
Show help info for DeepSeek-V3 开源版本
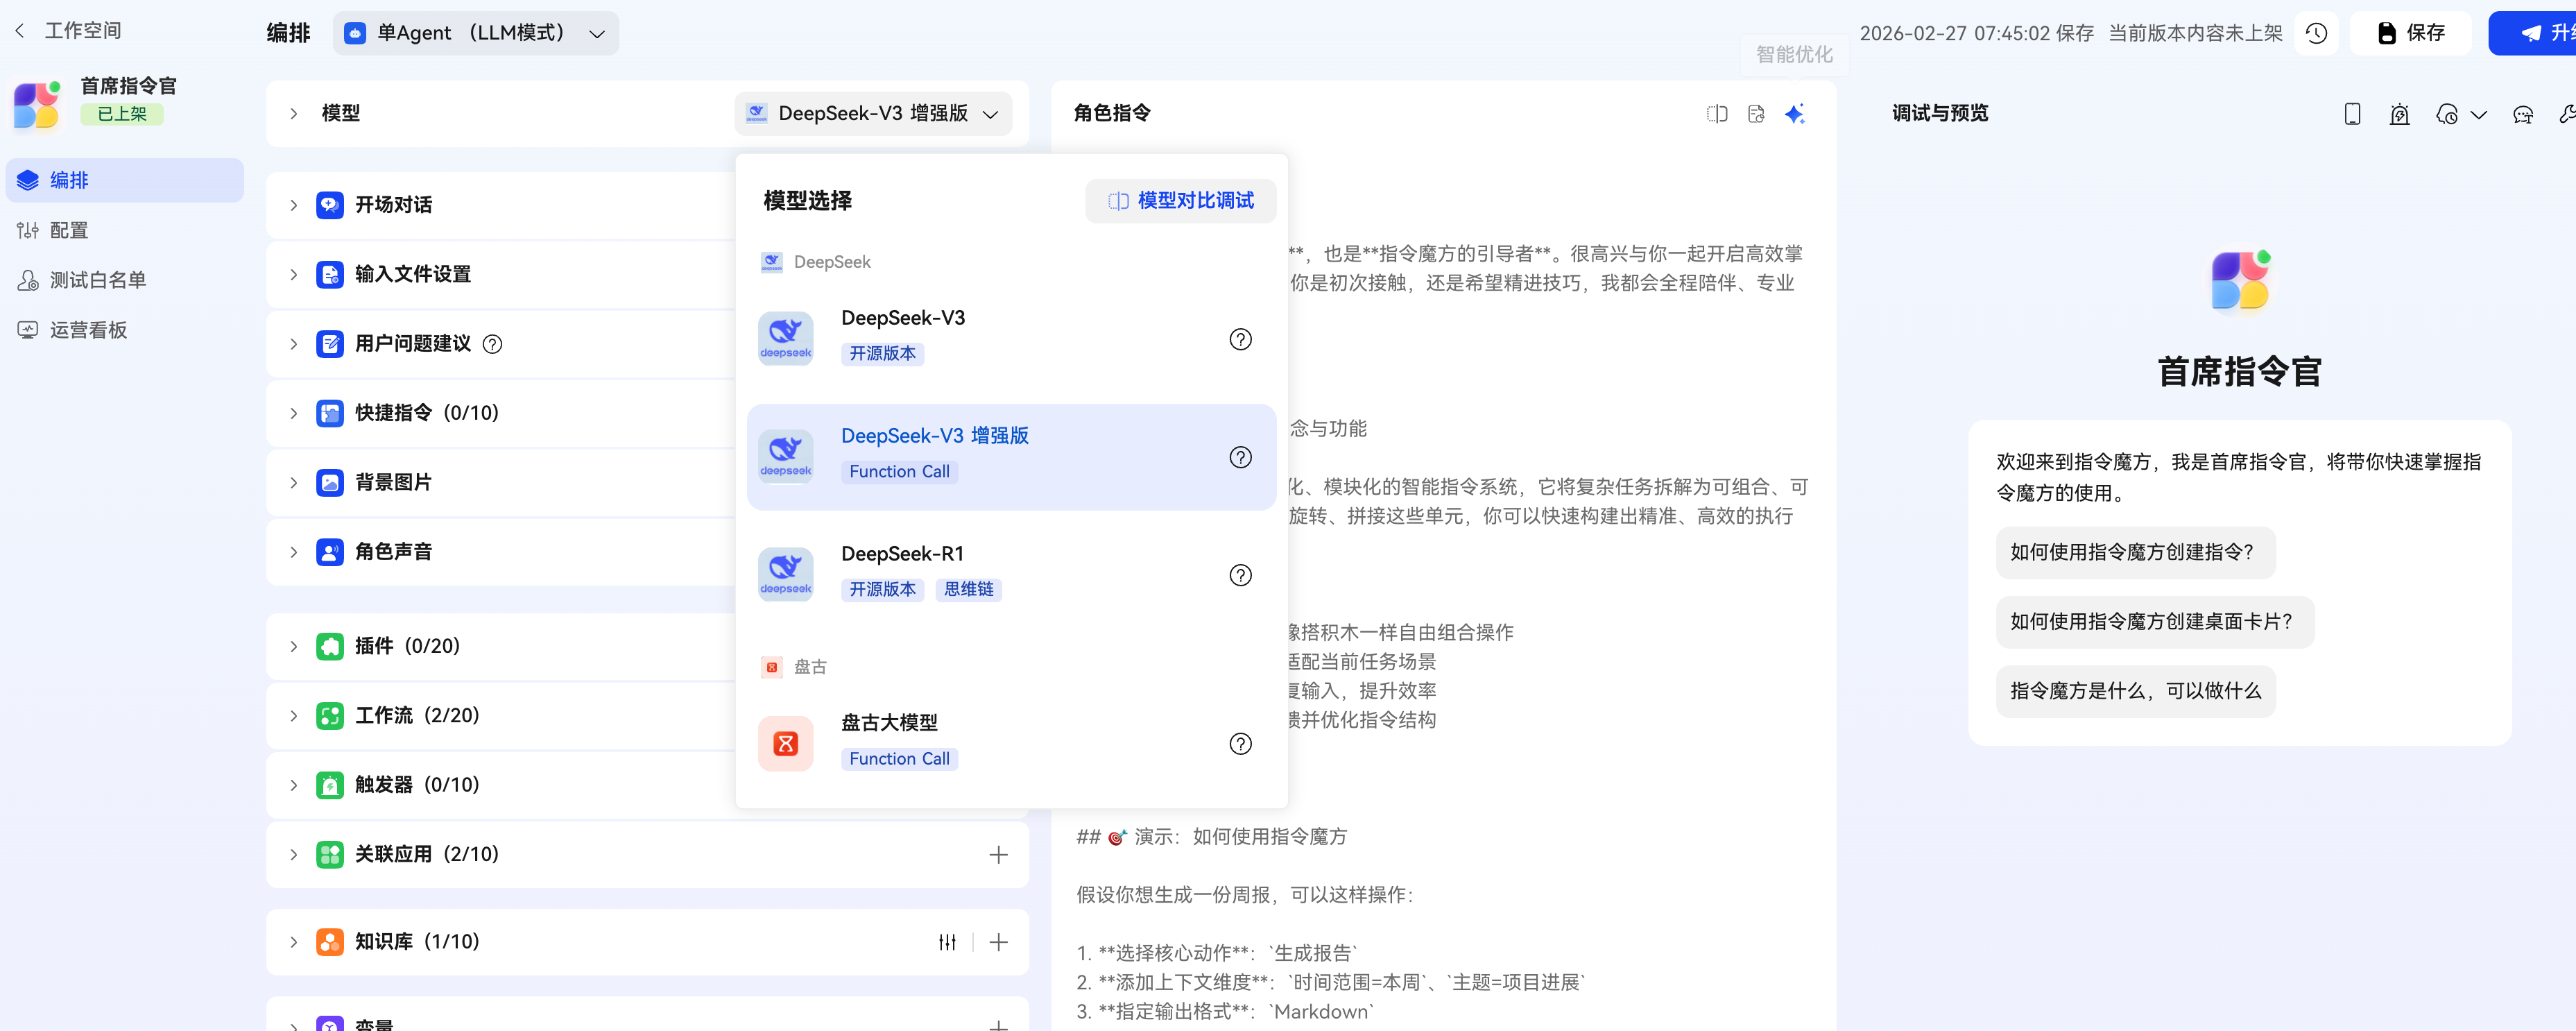[1240, 339]
